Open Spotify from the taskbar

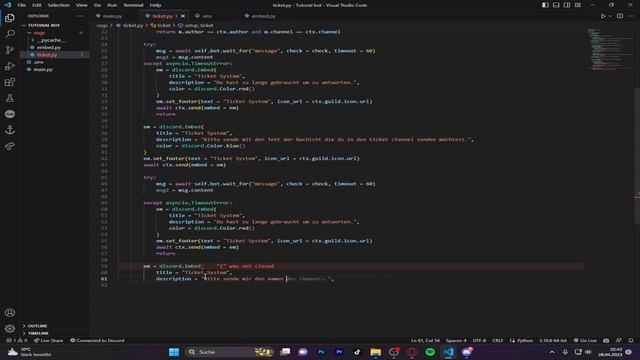(x=430, y=352)
